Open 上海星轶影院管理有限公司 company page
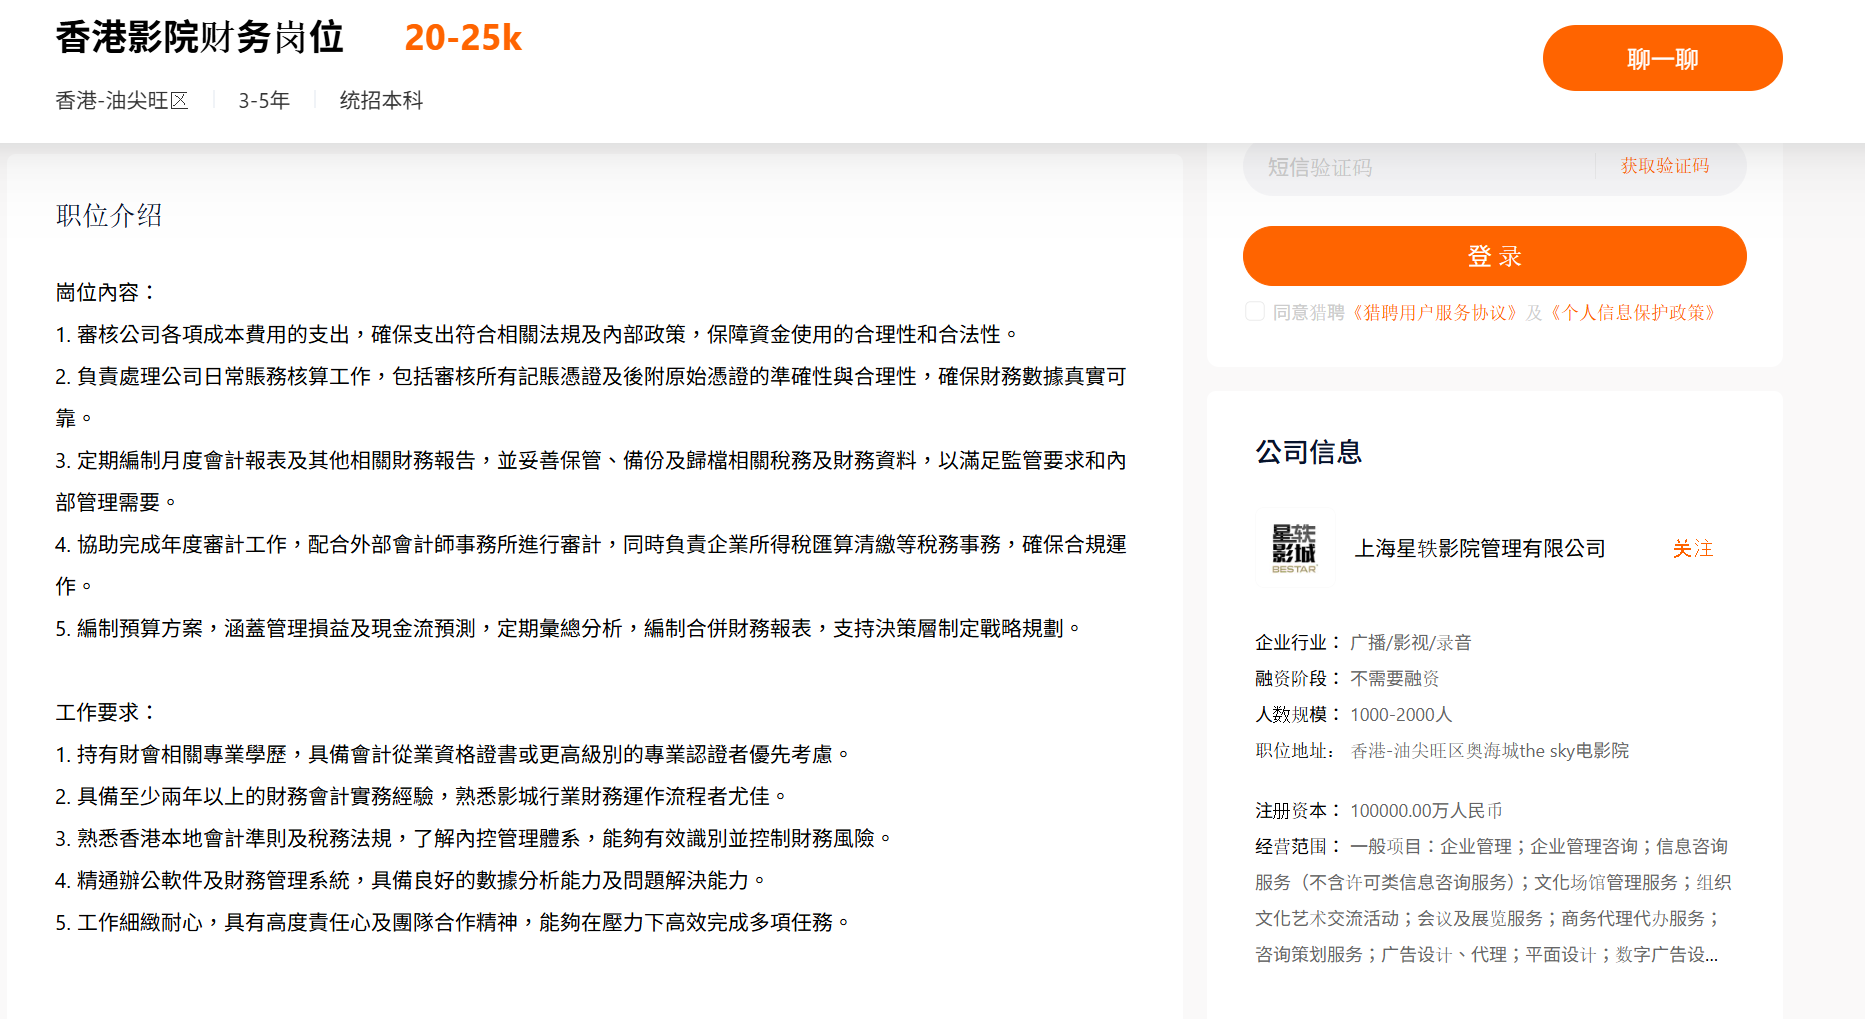The height and width of the screenshot is (1019, 1865). point(1479,548)
